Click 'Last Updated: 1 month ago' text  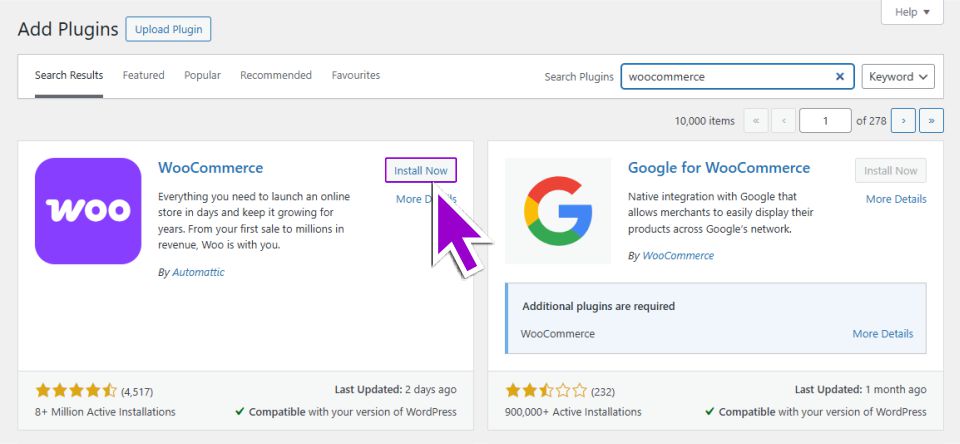[861, 389]
